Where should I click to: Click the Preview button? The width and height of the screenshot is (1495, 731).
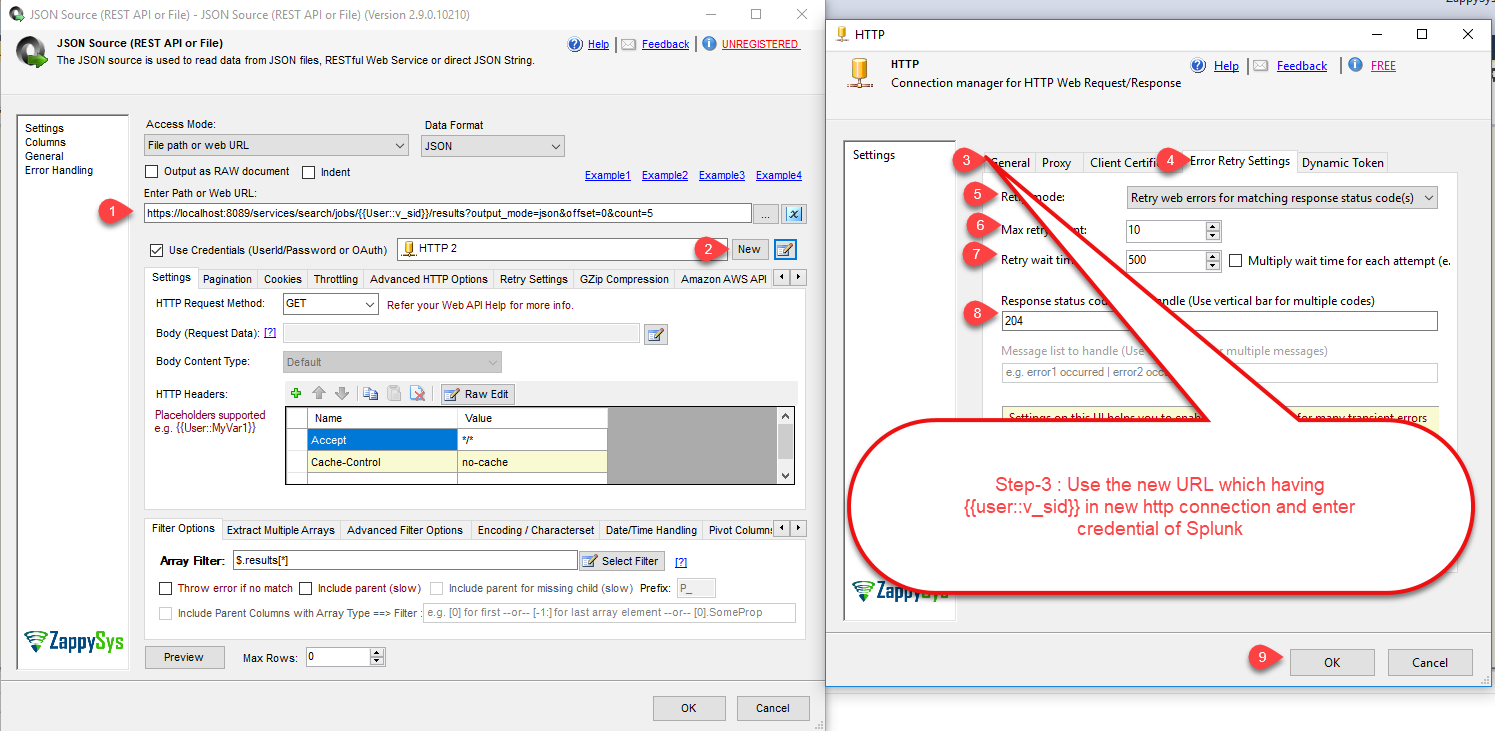point(184,657)
